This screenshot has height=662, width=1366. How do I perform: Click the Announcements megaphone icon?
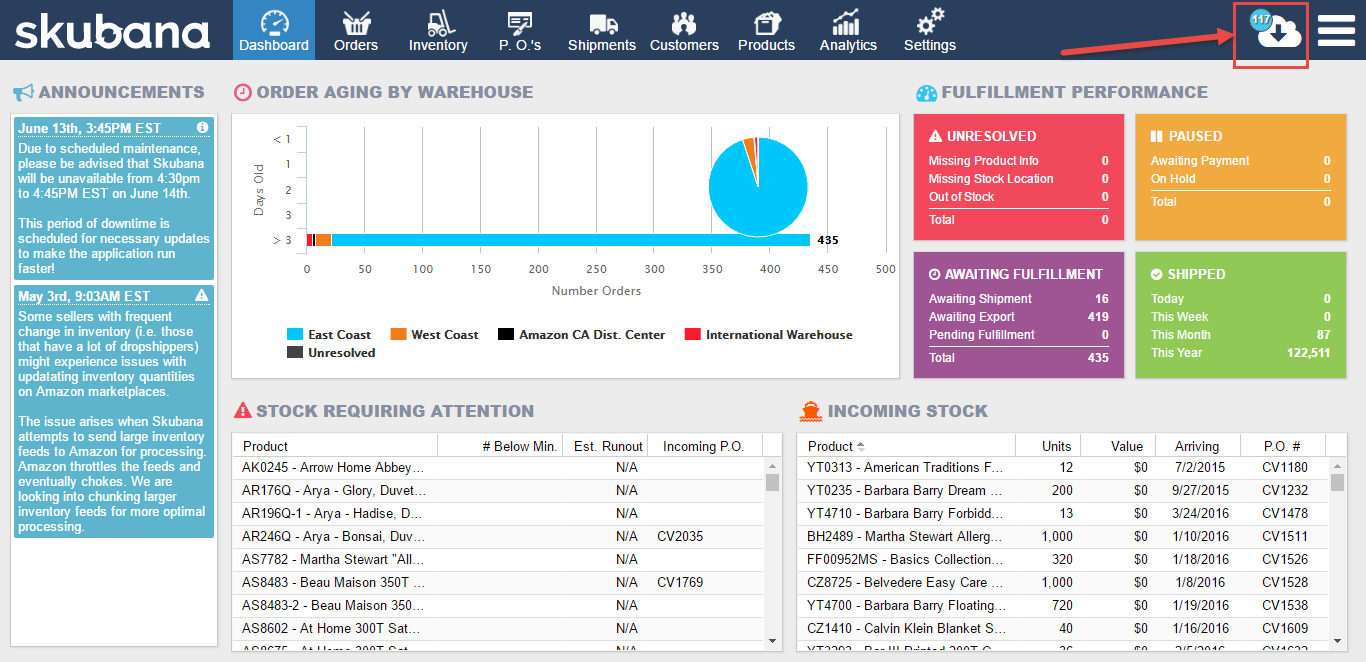coord(23,93)
